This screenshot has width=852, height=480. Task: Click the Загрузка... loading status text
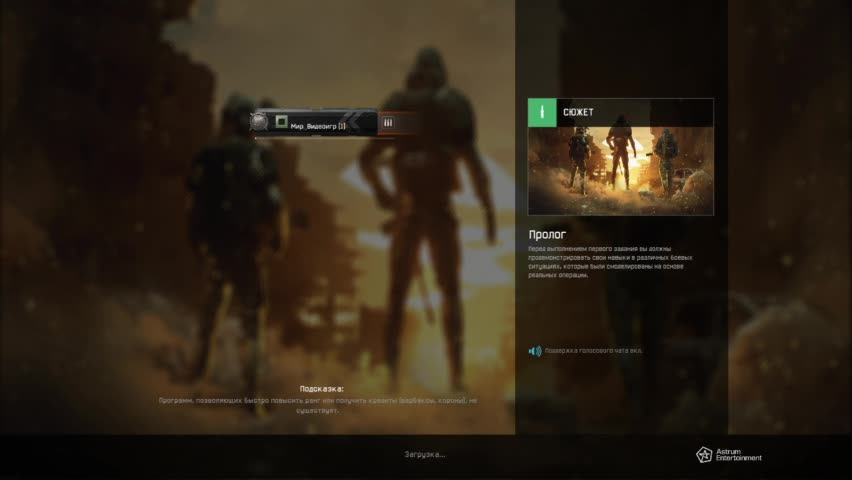coord(425,454)
